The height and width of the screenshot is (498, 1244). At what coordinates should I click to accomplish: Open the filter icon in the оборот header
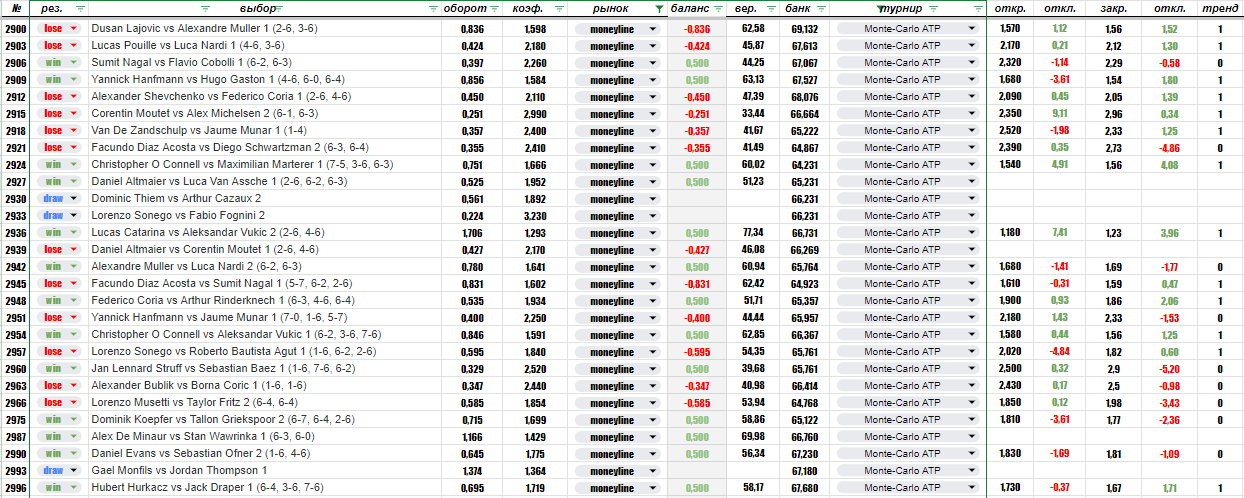(x=496, y=8)
